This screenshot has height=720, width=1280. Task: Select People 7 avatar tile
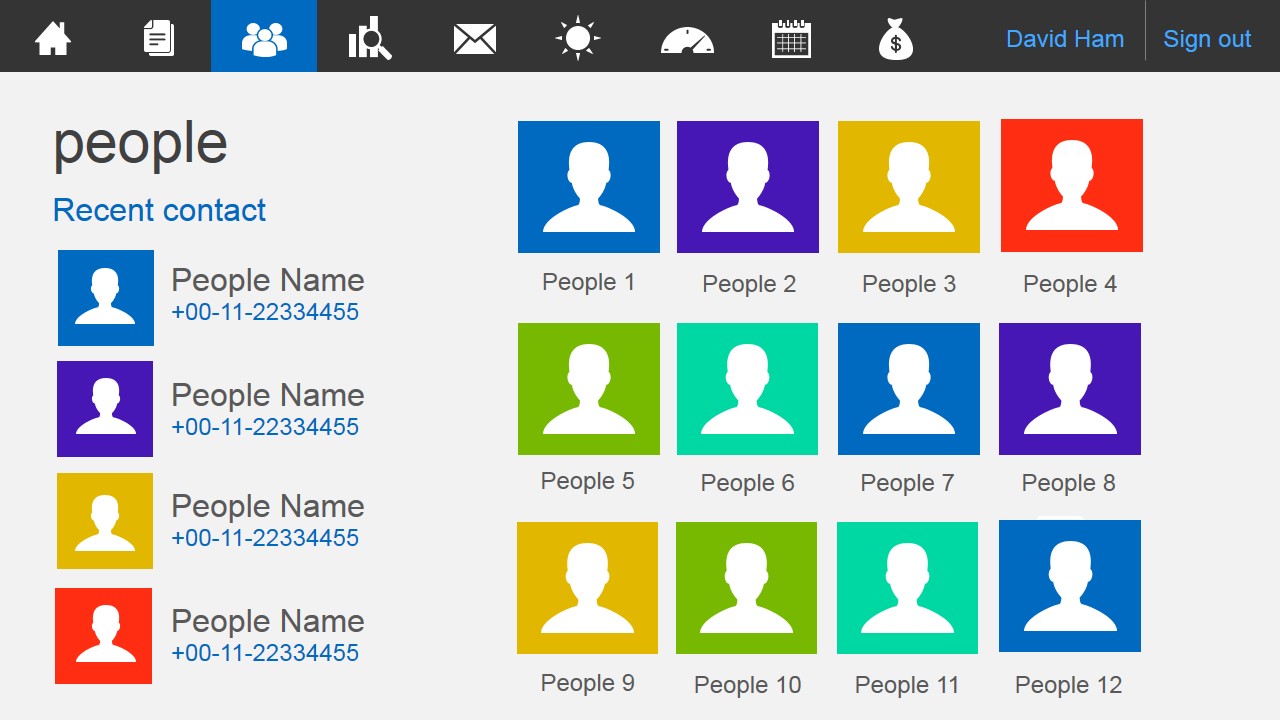point(909,389)
